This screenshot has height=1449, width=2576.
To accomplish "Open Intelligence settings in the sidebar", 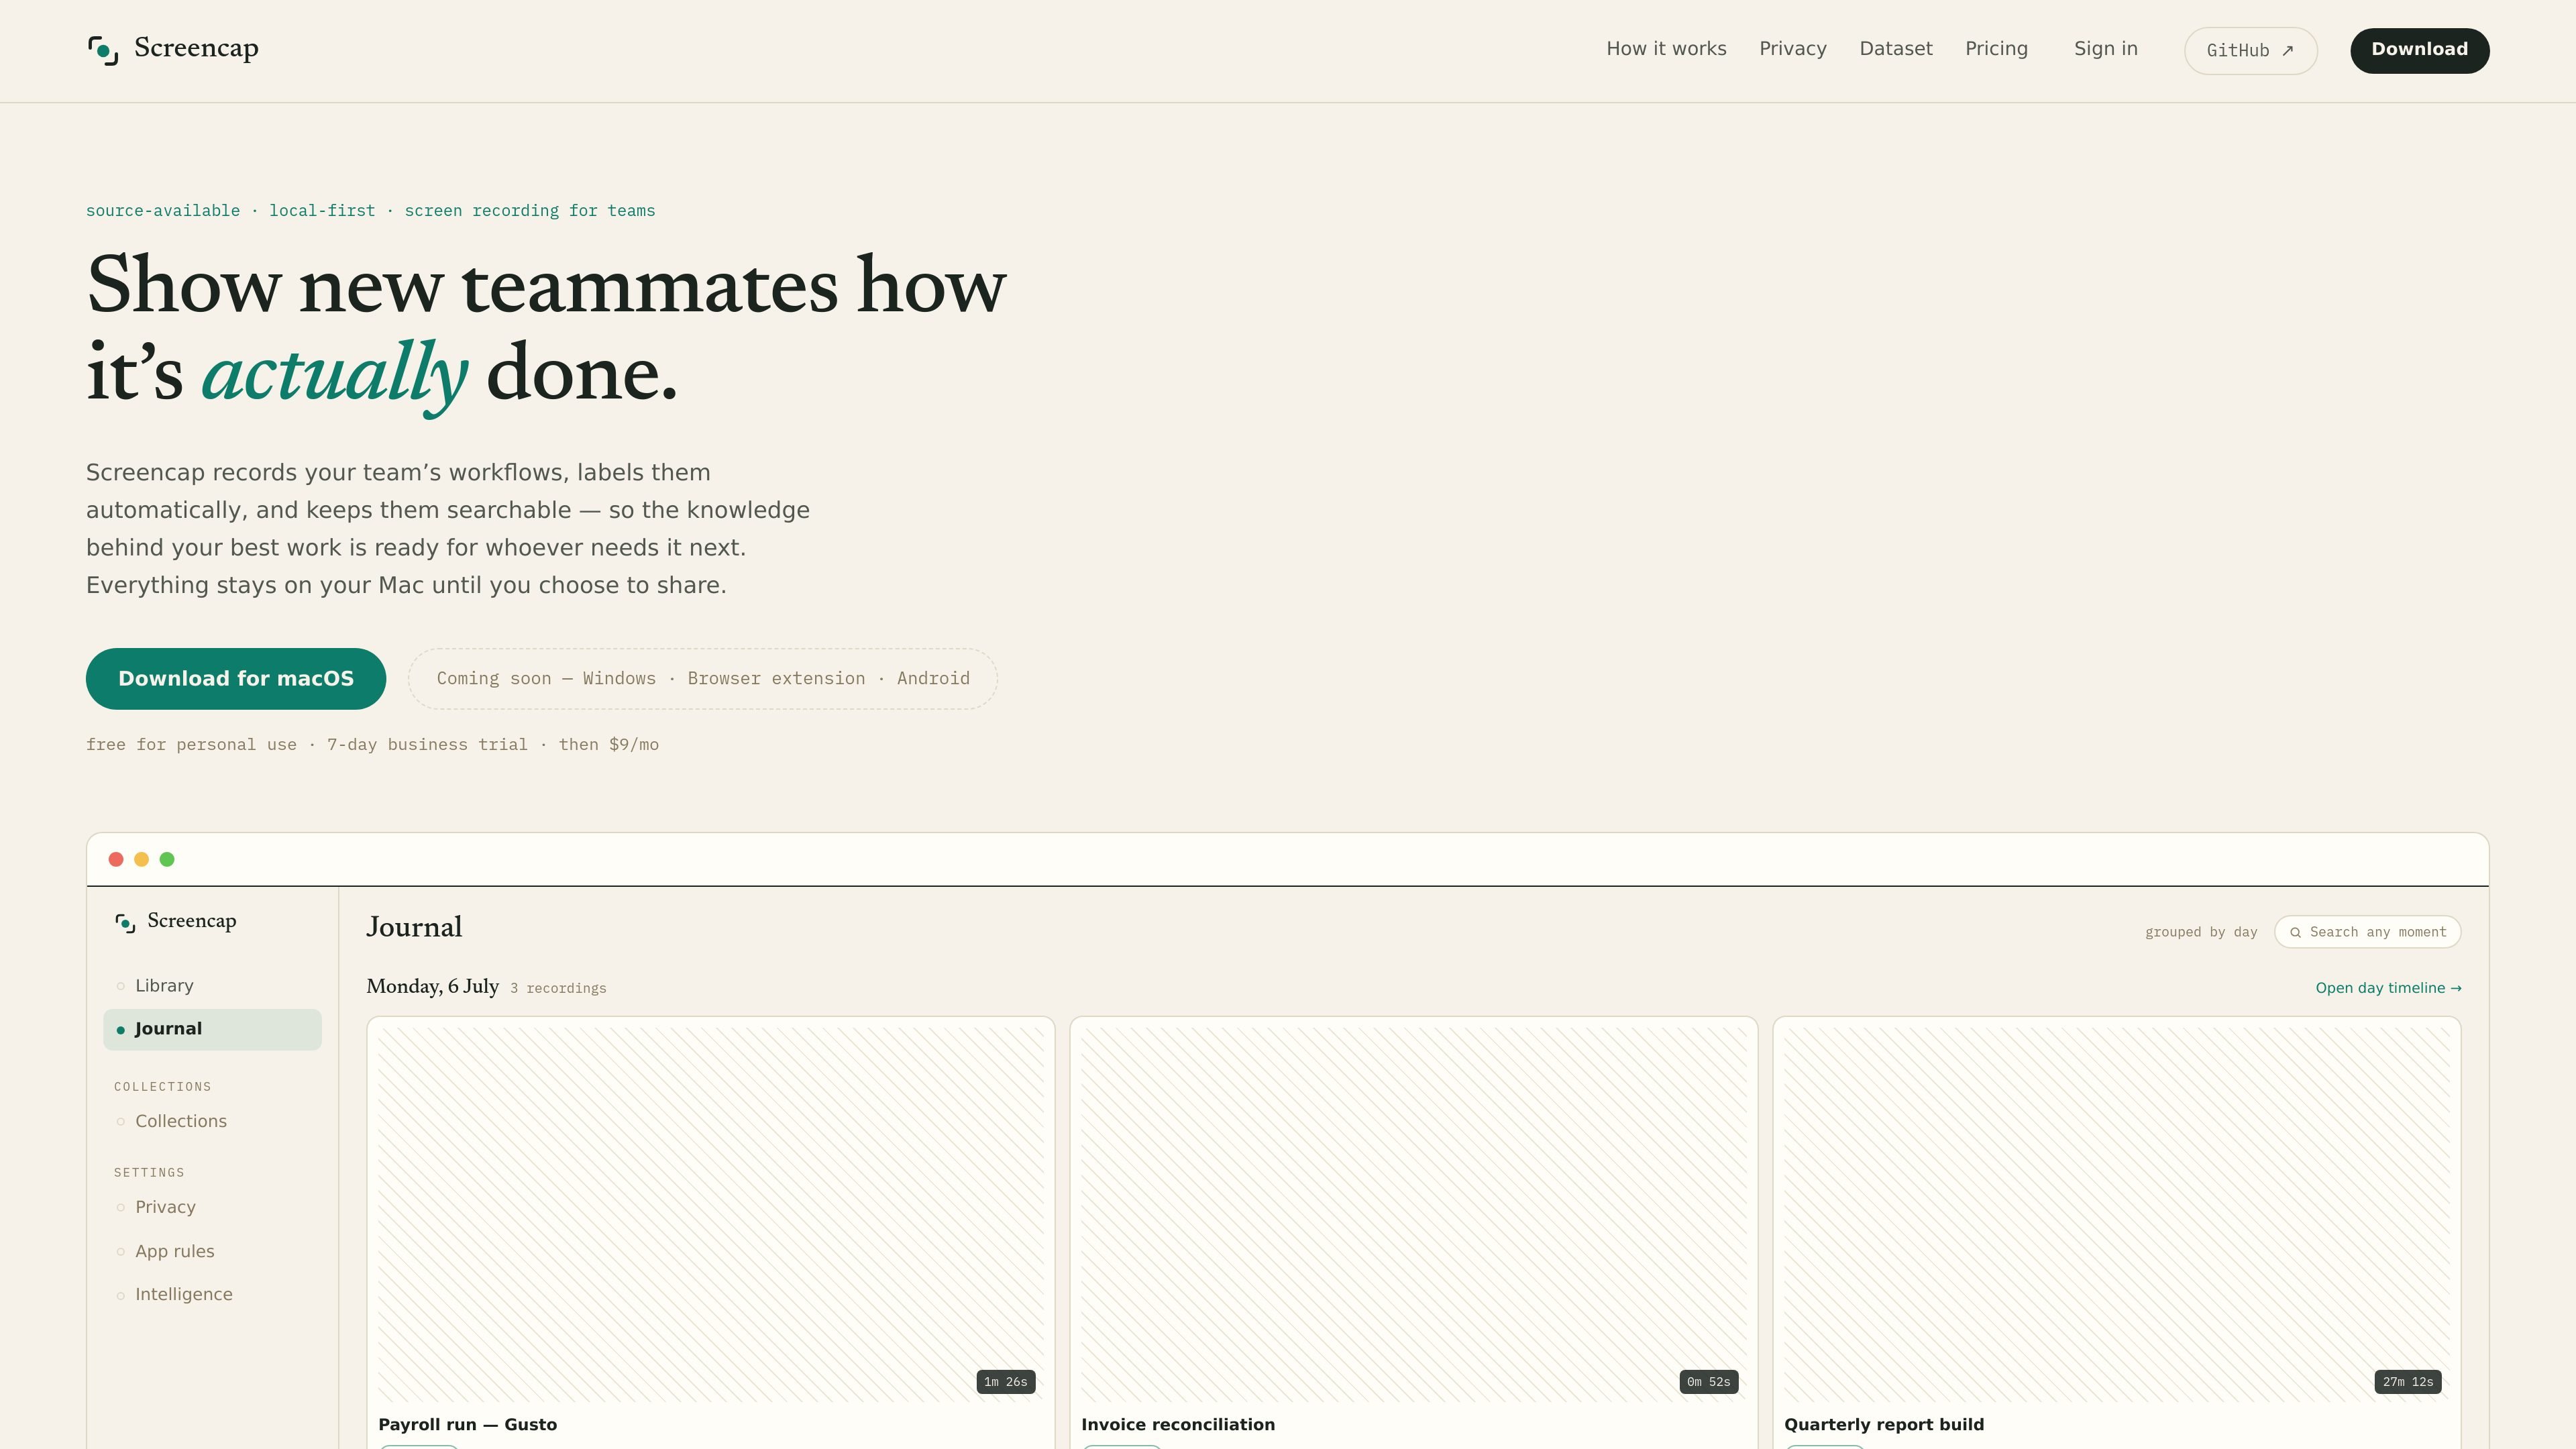I will pos(212,1294).
